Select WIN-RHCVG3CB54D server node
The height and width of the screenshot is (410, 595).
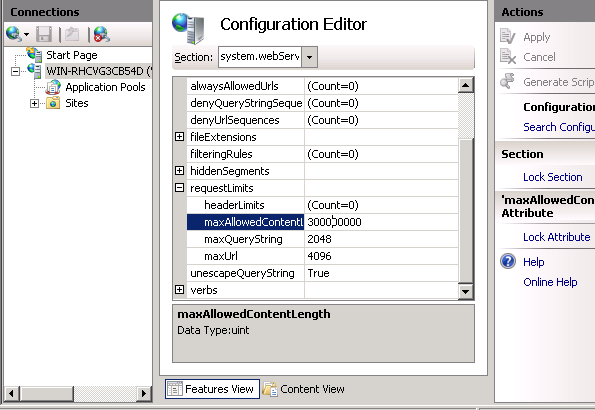tap(98, 71)
